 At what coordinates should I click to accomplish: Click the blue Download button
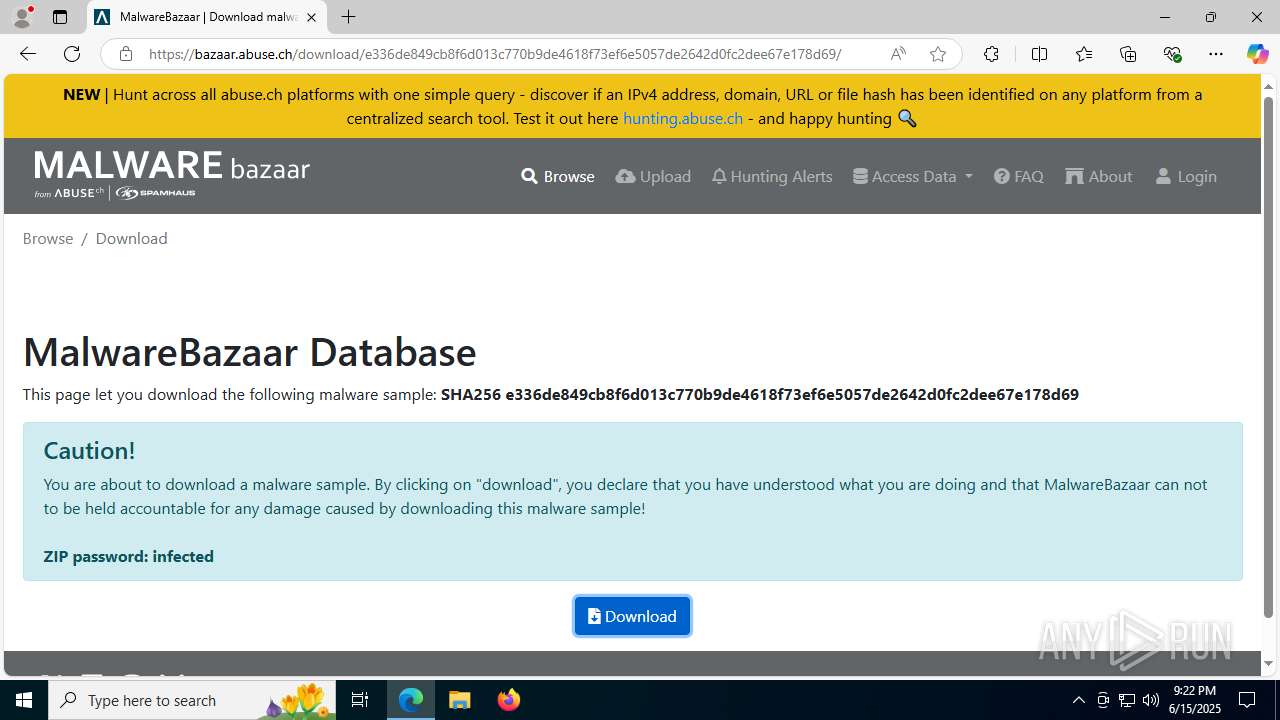[632, 616]
